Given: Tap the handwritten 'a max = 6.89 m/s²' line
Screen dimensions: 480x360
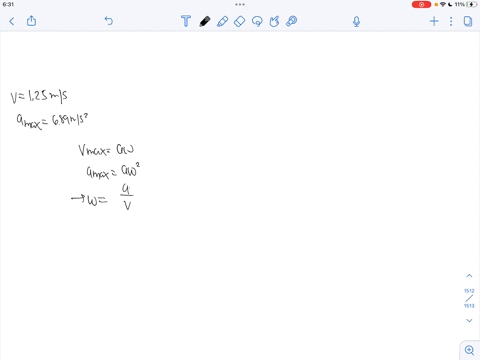Looking at the screenshot, I should [52, 121].
